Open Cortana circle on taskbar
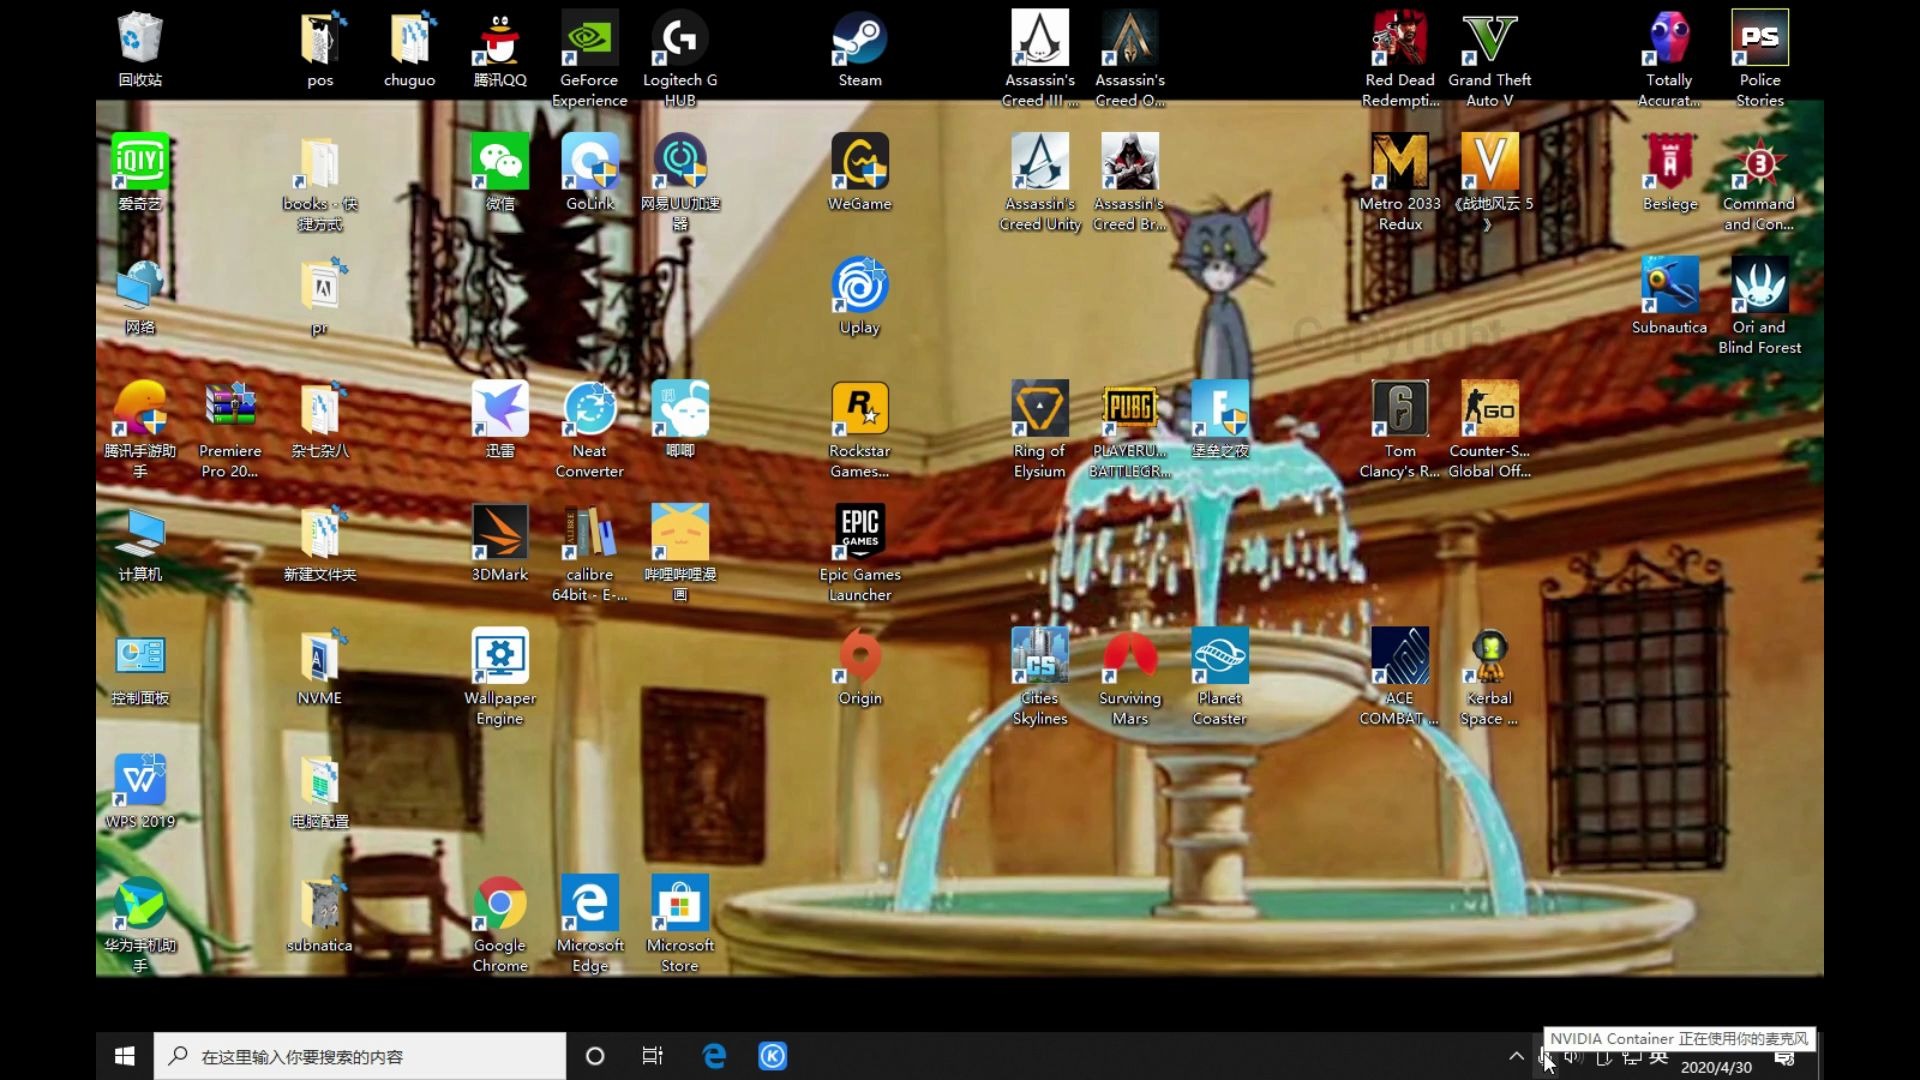Viewport: 1920px width, 1080px height. pos(595,1056)
